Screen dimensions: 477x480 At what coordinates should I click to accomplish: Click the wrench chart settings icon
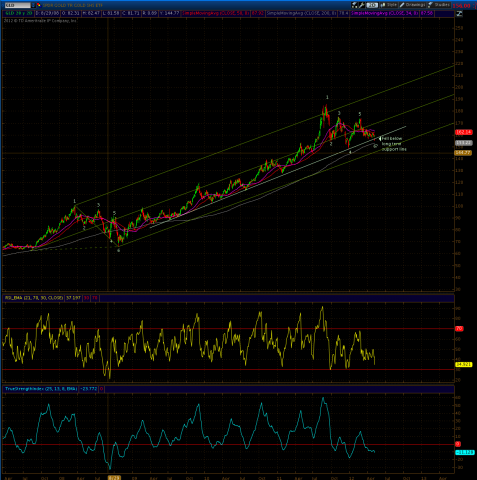(x=362, y=5)
